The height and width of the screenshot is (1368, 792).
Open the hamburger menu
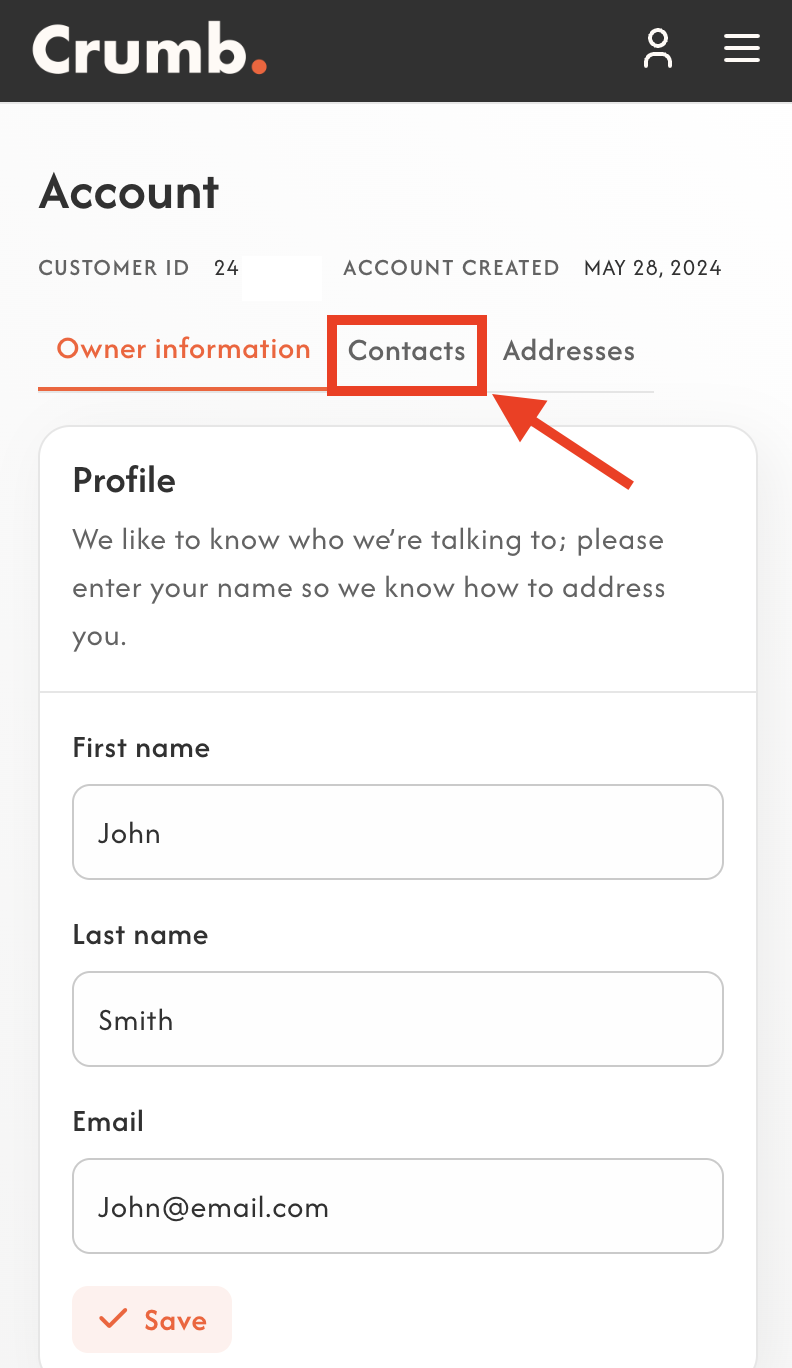click(741, 49)
